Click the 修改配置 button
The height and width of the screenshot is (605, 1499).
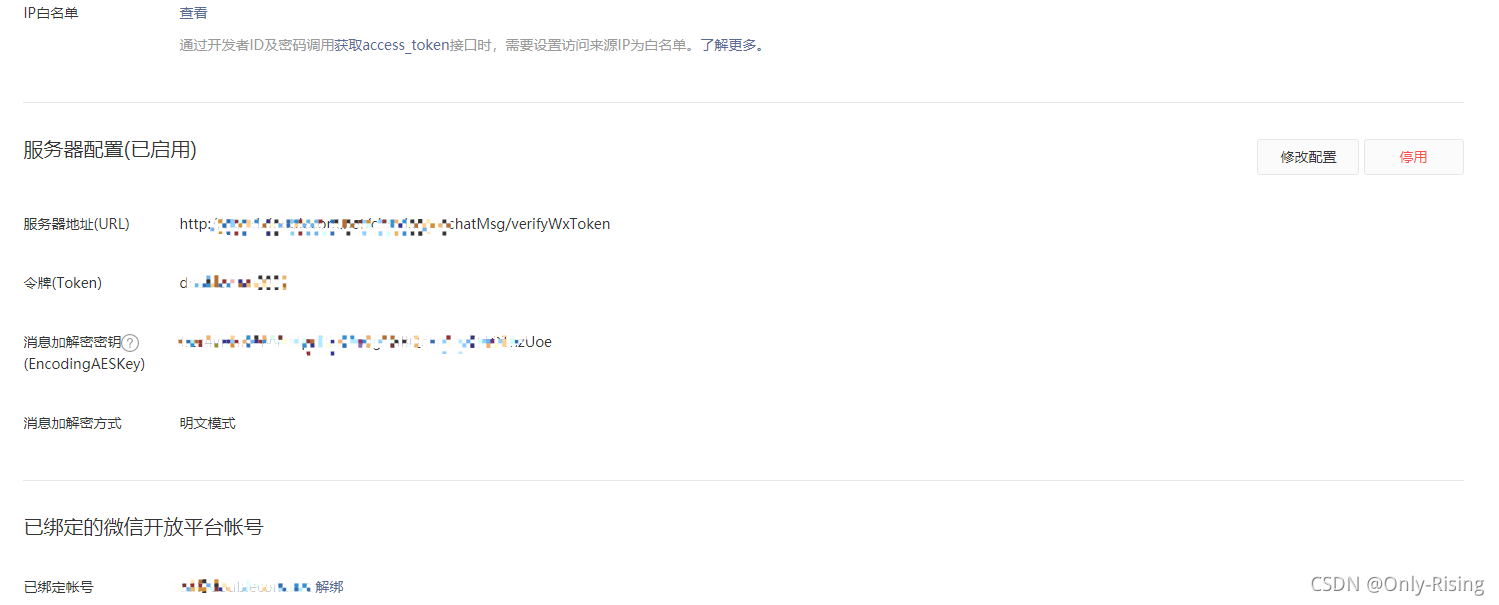[x=1308, y=157]
